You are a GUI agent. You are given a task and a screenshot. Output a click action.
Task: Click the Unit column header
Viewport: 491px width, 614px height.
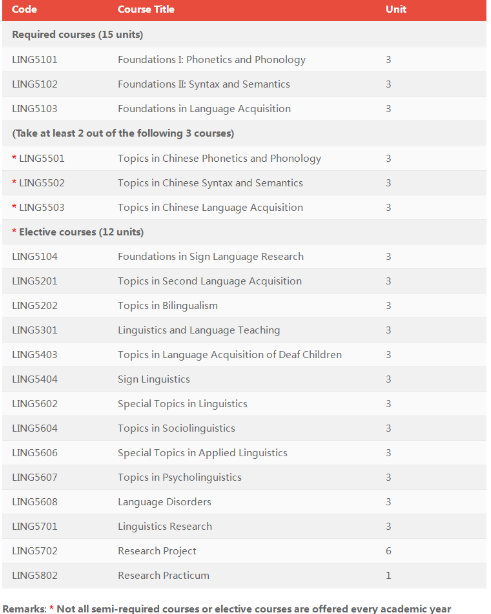[x=396, y=9]
